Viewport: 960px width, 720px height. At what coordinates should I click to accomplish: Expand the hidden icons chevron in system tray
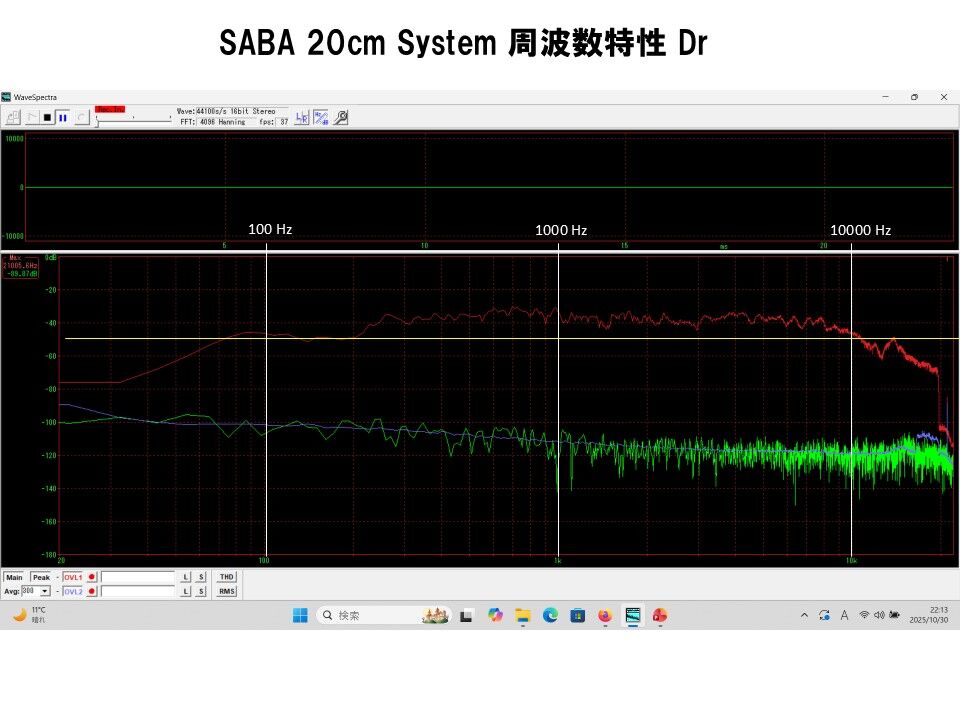tap(804, 616)
